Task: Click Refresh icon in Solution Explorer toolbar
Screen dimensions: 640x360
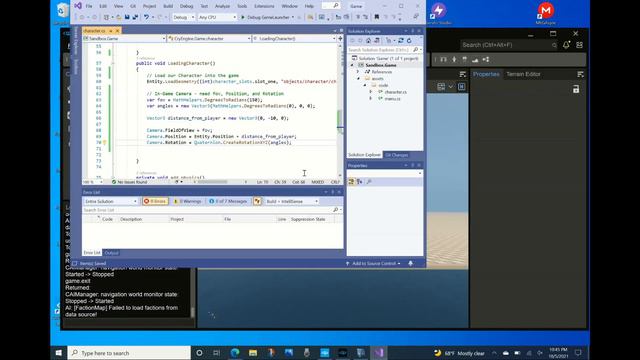Action: (409, 40)
